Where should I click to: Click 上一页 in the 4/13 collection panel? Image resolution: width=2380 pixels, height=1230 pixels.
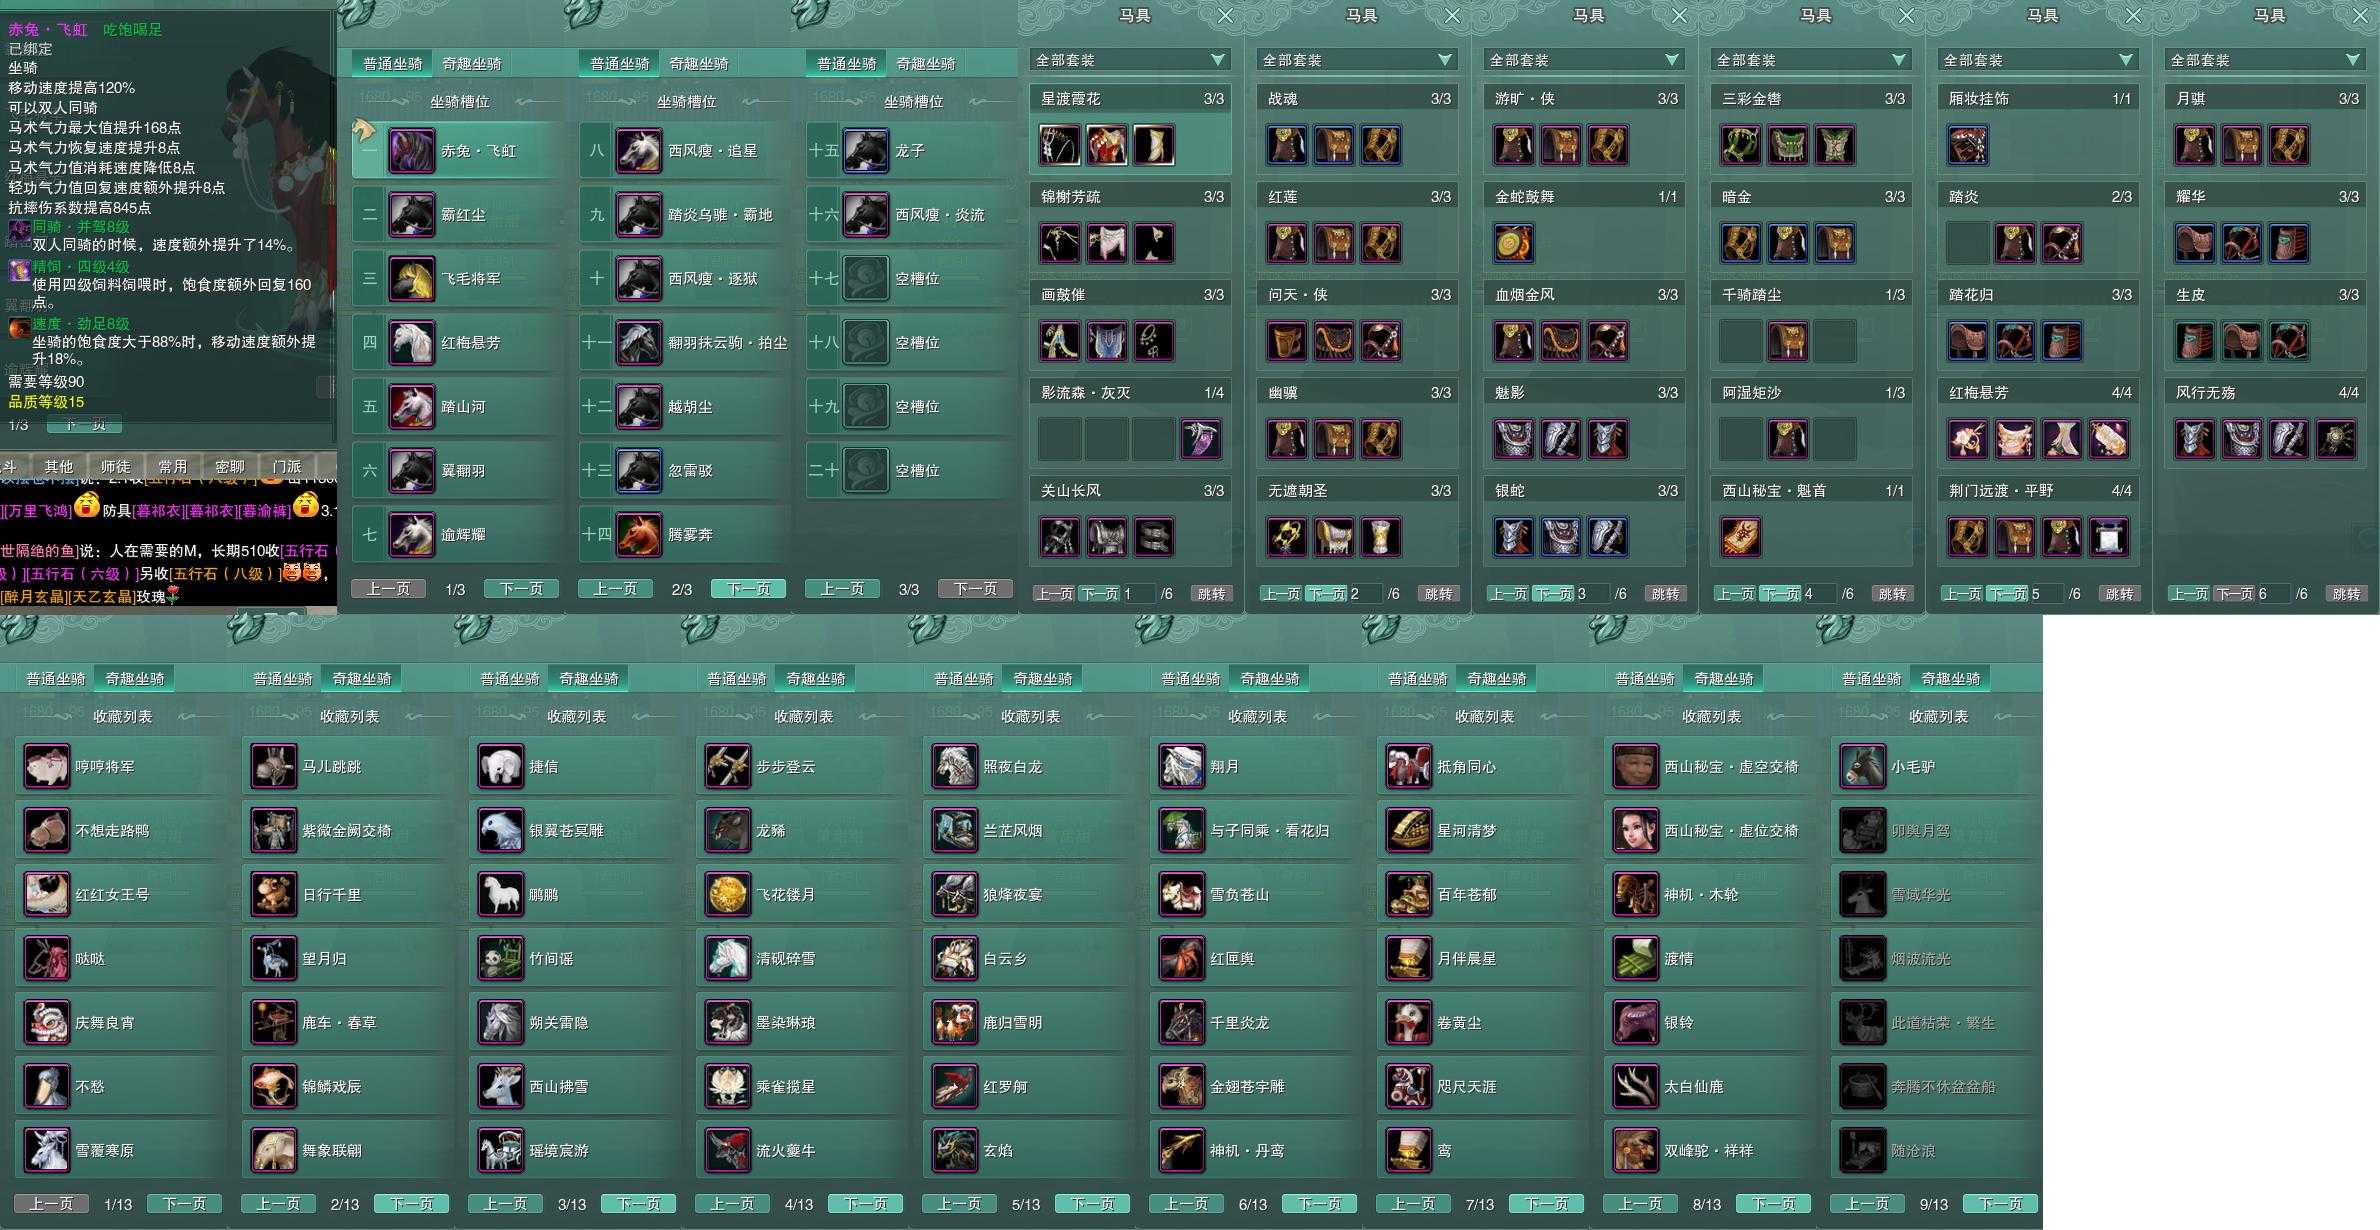click(732, 1204)
